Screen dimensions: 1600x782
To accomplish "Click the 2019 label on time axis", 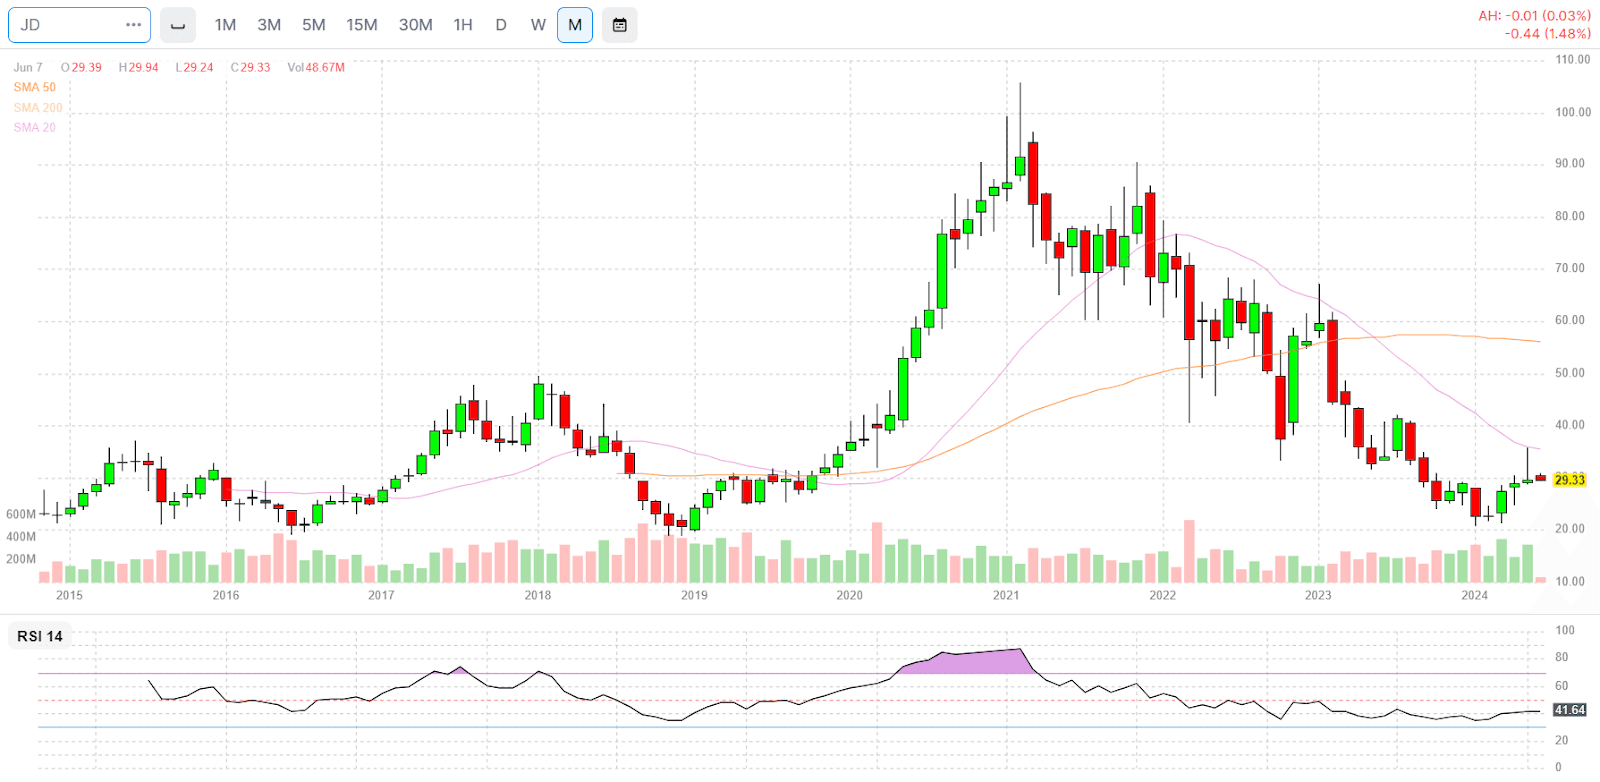I will (694, 595).
